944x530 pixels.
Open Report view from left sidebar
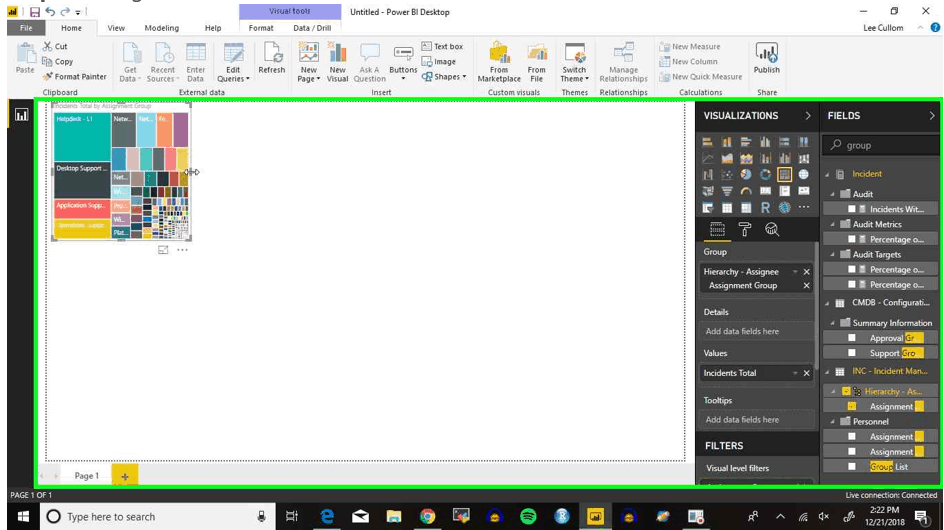tap(22, 115)
